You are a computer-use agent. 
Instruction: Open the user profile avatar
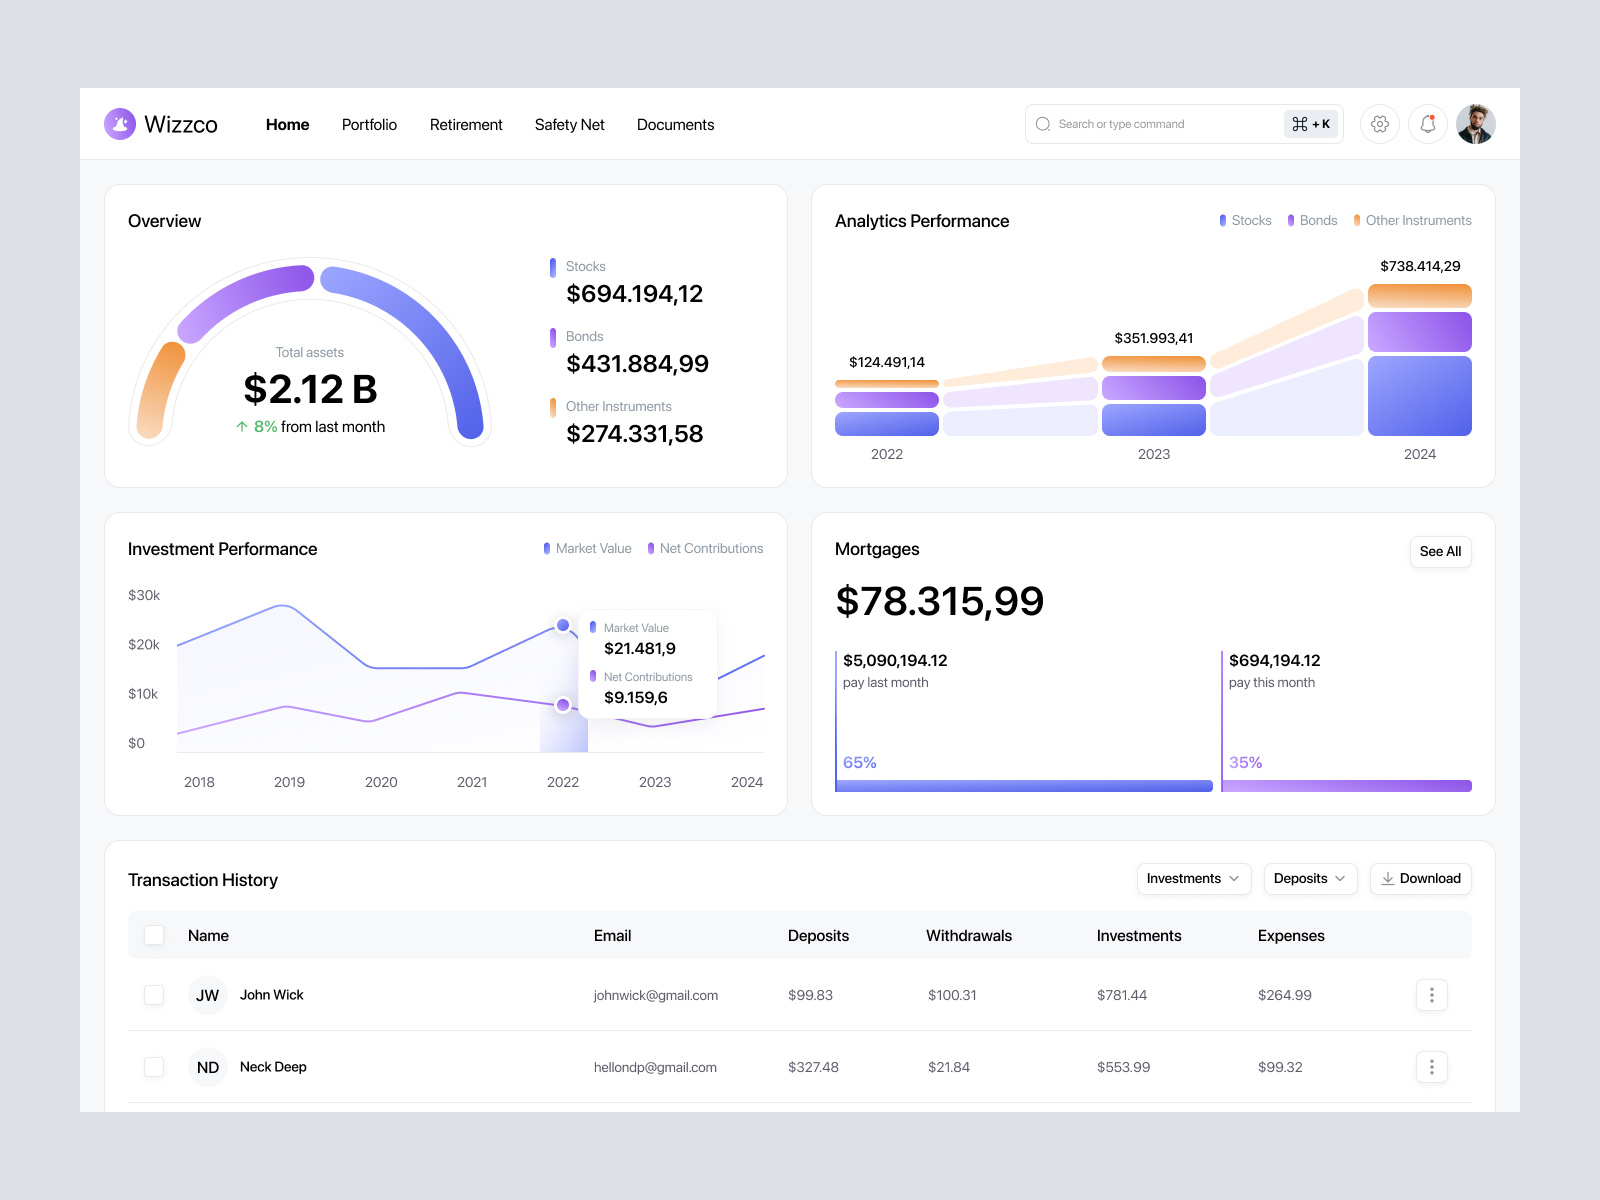click(x=1476, y=124)
